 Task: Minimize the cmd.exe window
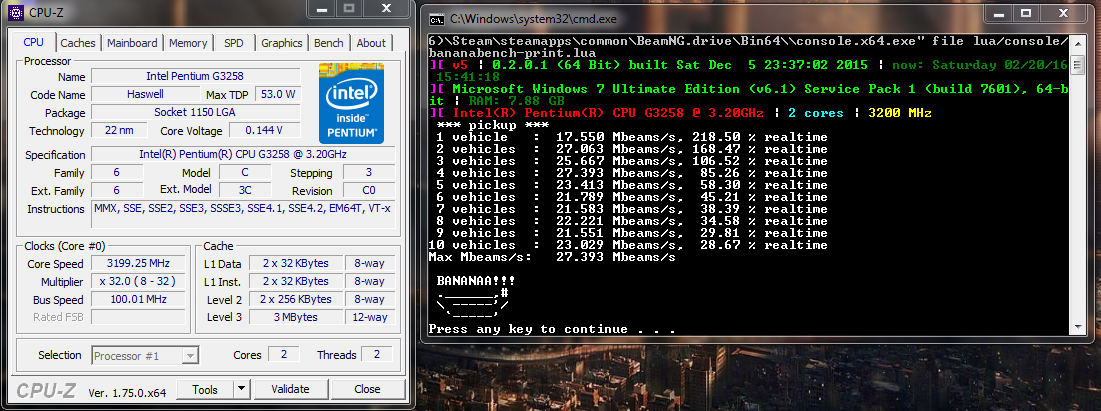(x=996, y=13)
